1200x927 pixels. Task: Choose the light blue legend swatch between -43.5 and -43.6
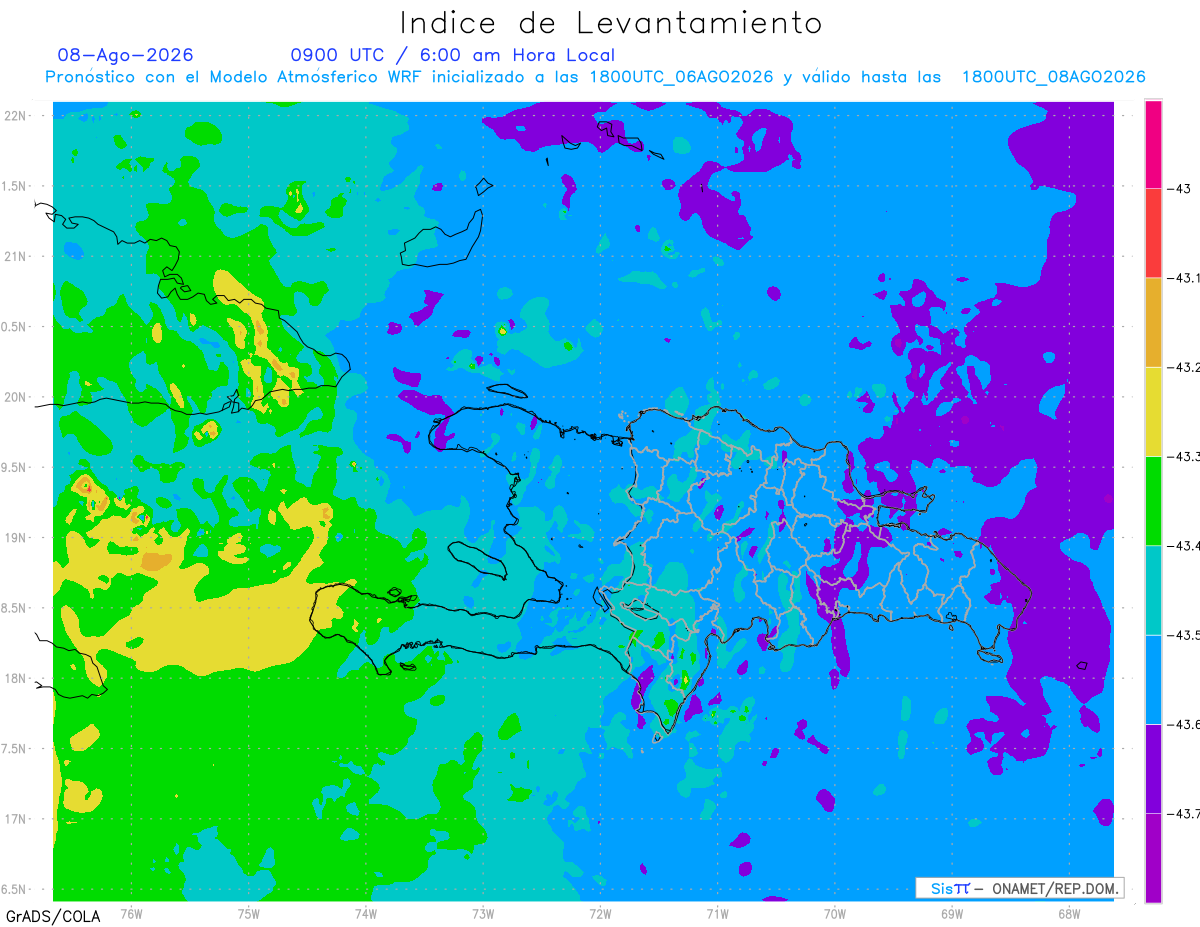coord(1153,679)
